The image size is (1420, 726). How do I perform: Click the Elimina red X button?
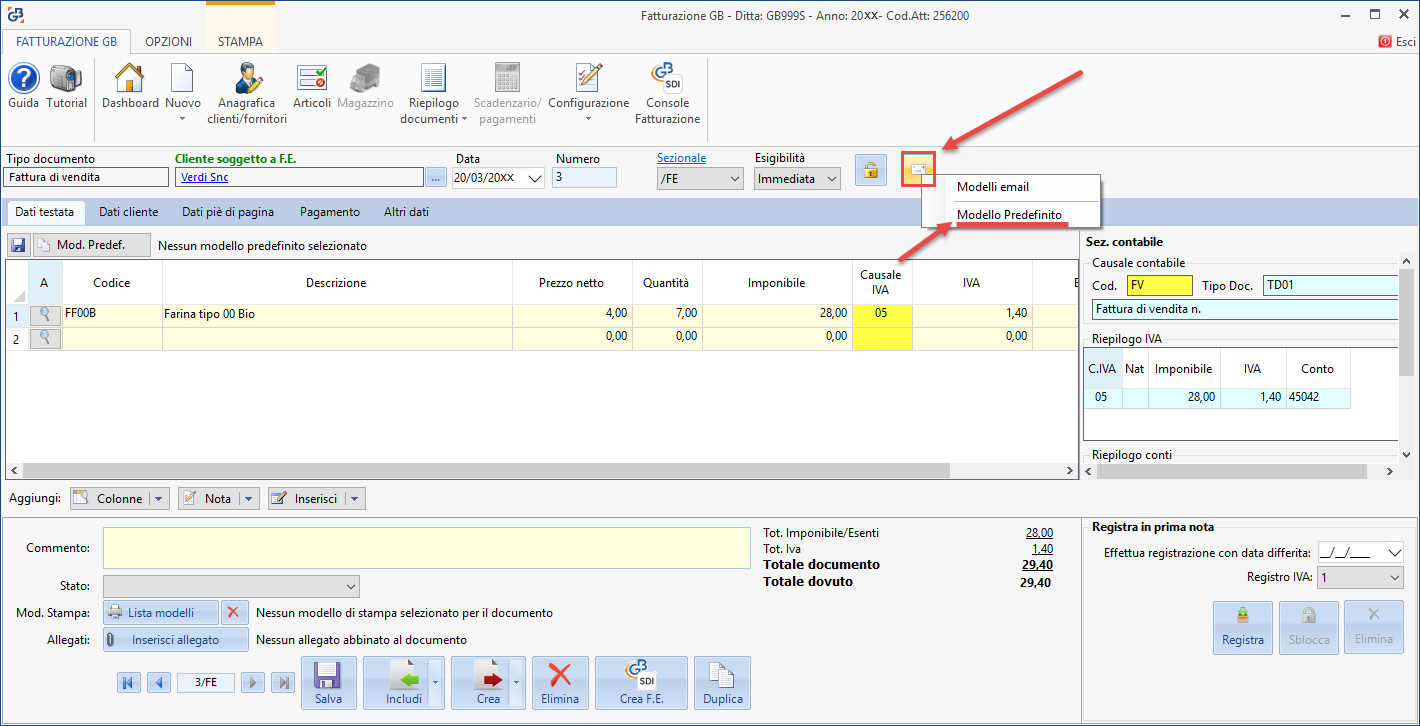560,683
